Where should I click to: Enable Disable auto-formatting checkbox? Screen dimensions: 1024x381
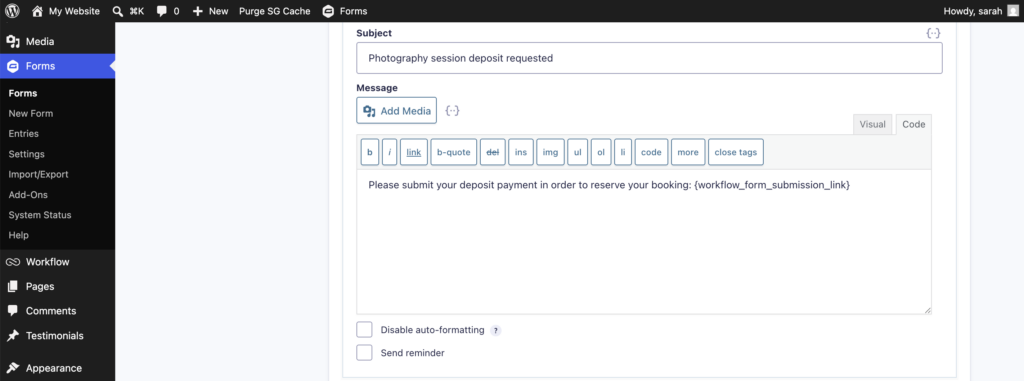coord(364,330)
